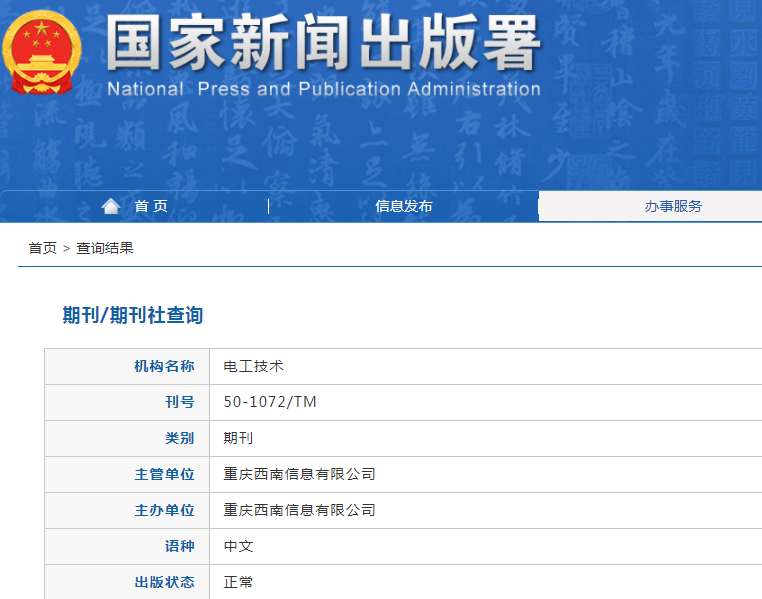This screenshot has height=599, width=762.
Task: Click the 期刊/期刊社查询 heading
Action: [133, 316]
